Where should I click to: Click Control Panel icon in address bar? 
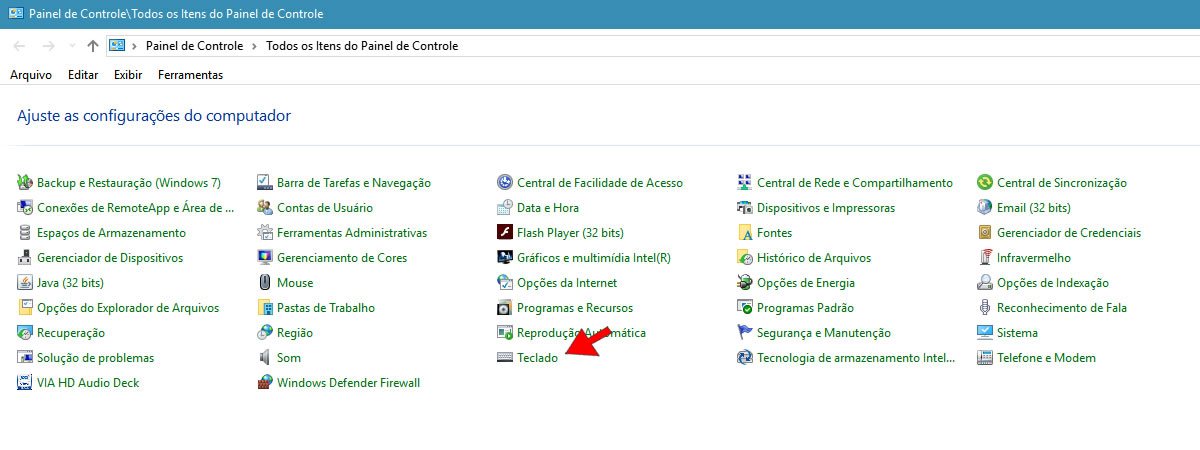pyautogui.click(x=117, y=46)
